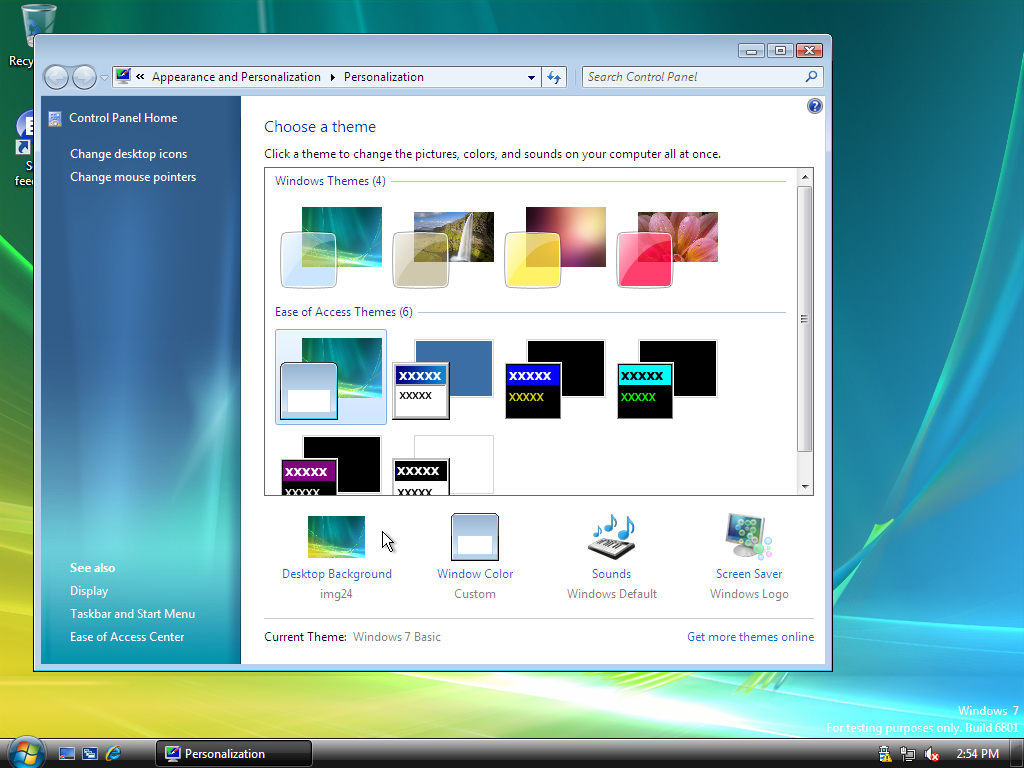Open the Display link under See also
This screenshot has width=1024, height=768.
89,590
